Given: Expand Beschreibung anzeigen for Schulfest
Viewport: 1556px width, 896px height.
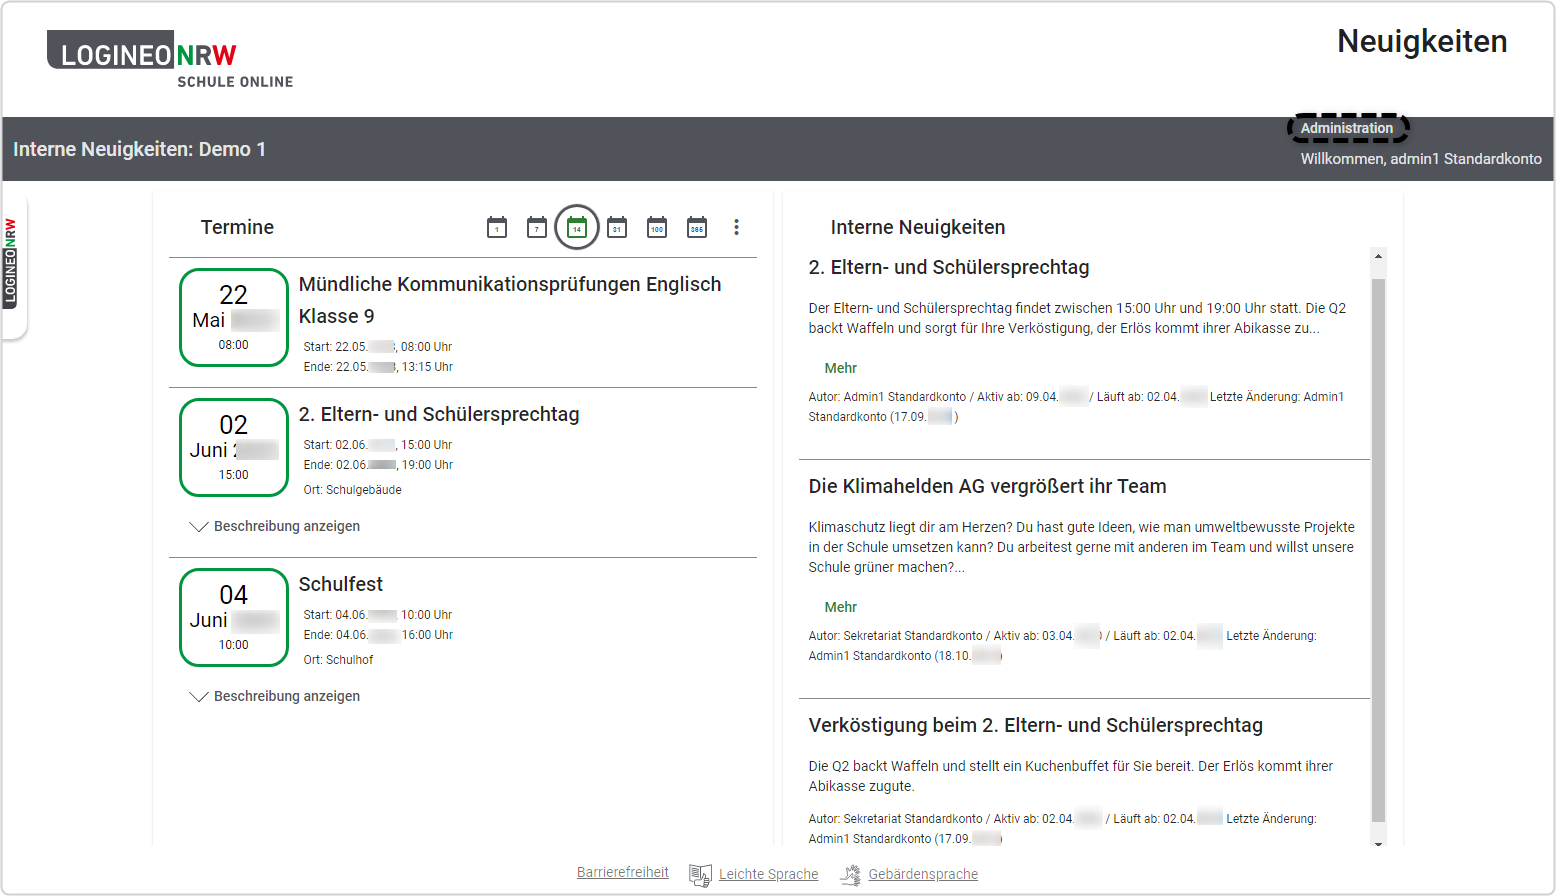Looking at the screenshot, I should tap(275, 696).
